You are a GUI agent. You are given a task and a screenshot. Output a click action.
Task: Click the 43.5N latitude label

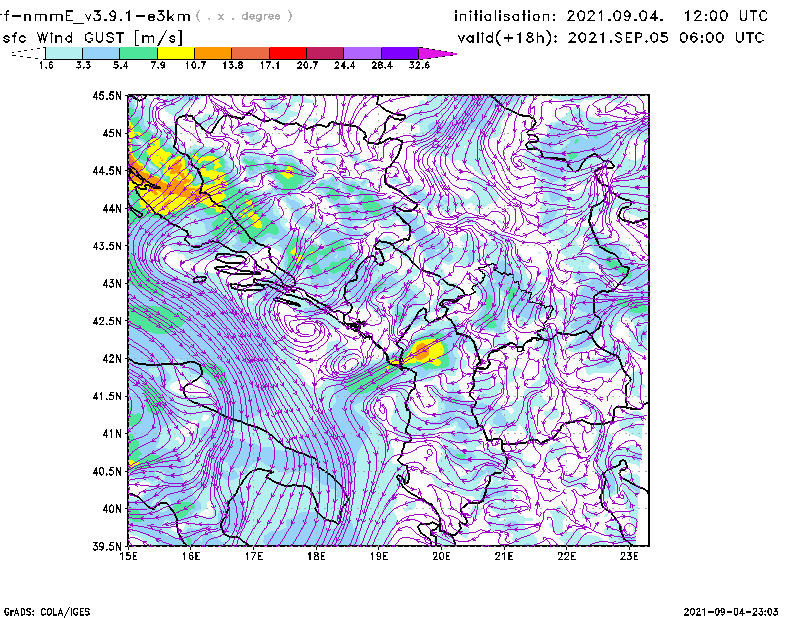tap(107, 246)
